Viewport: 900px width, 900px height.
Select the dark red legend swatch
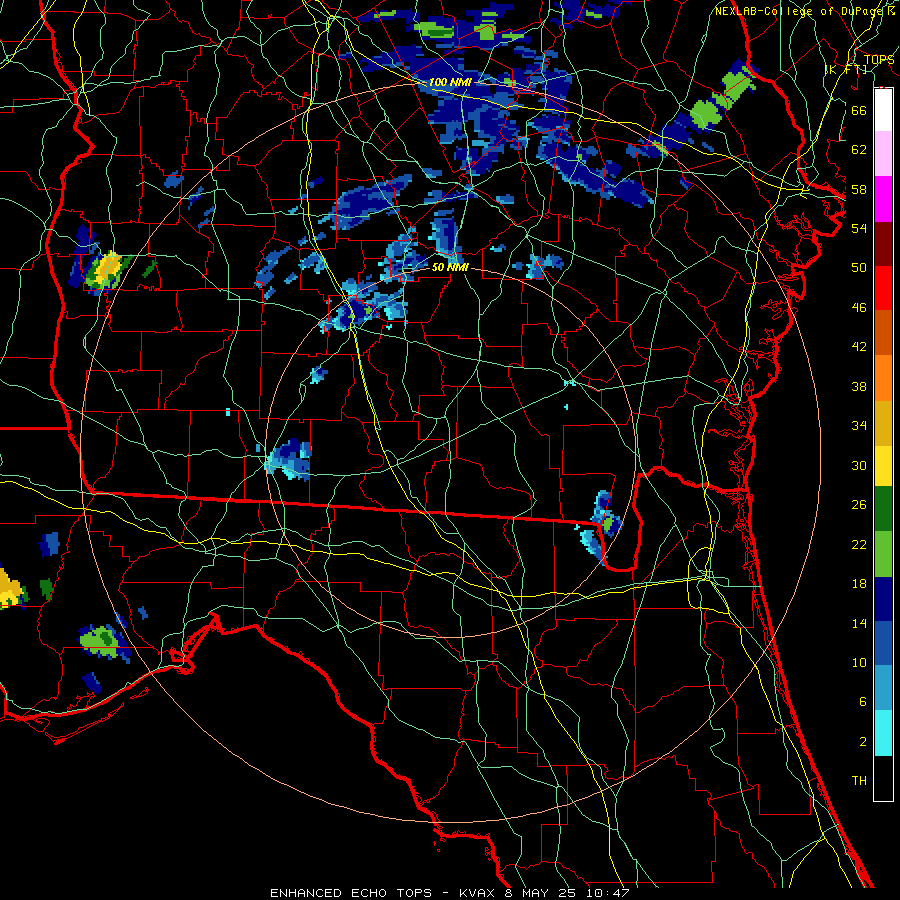(x=883, y=244)
